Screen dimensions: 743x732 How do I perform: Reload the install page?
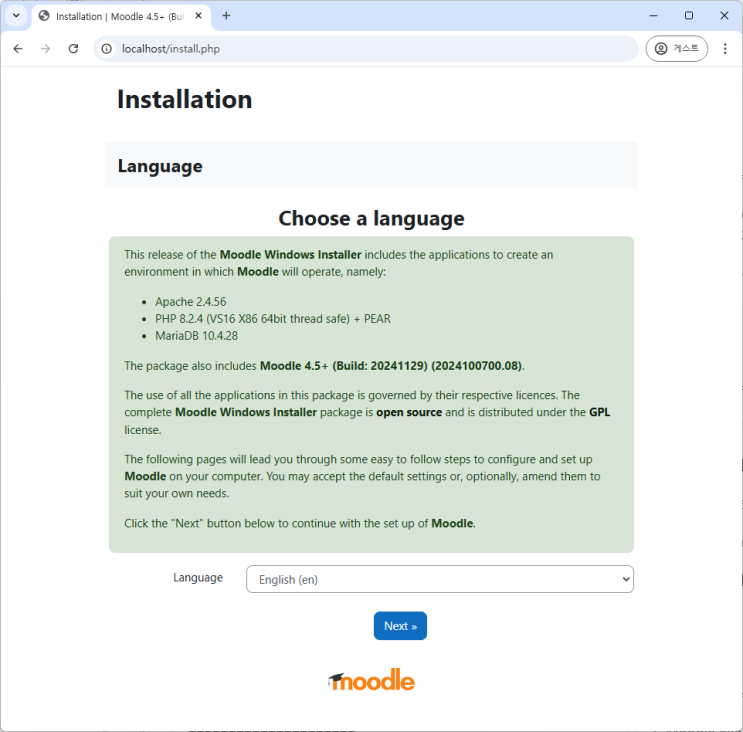pyautogui.click(x=73, y=49)
